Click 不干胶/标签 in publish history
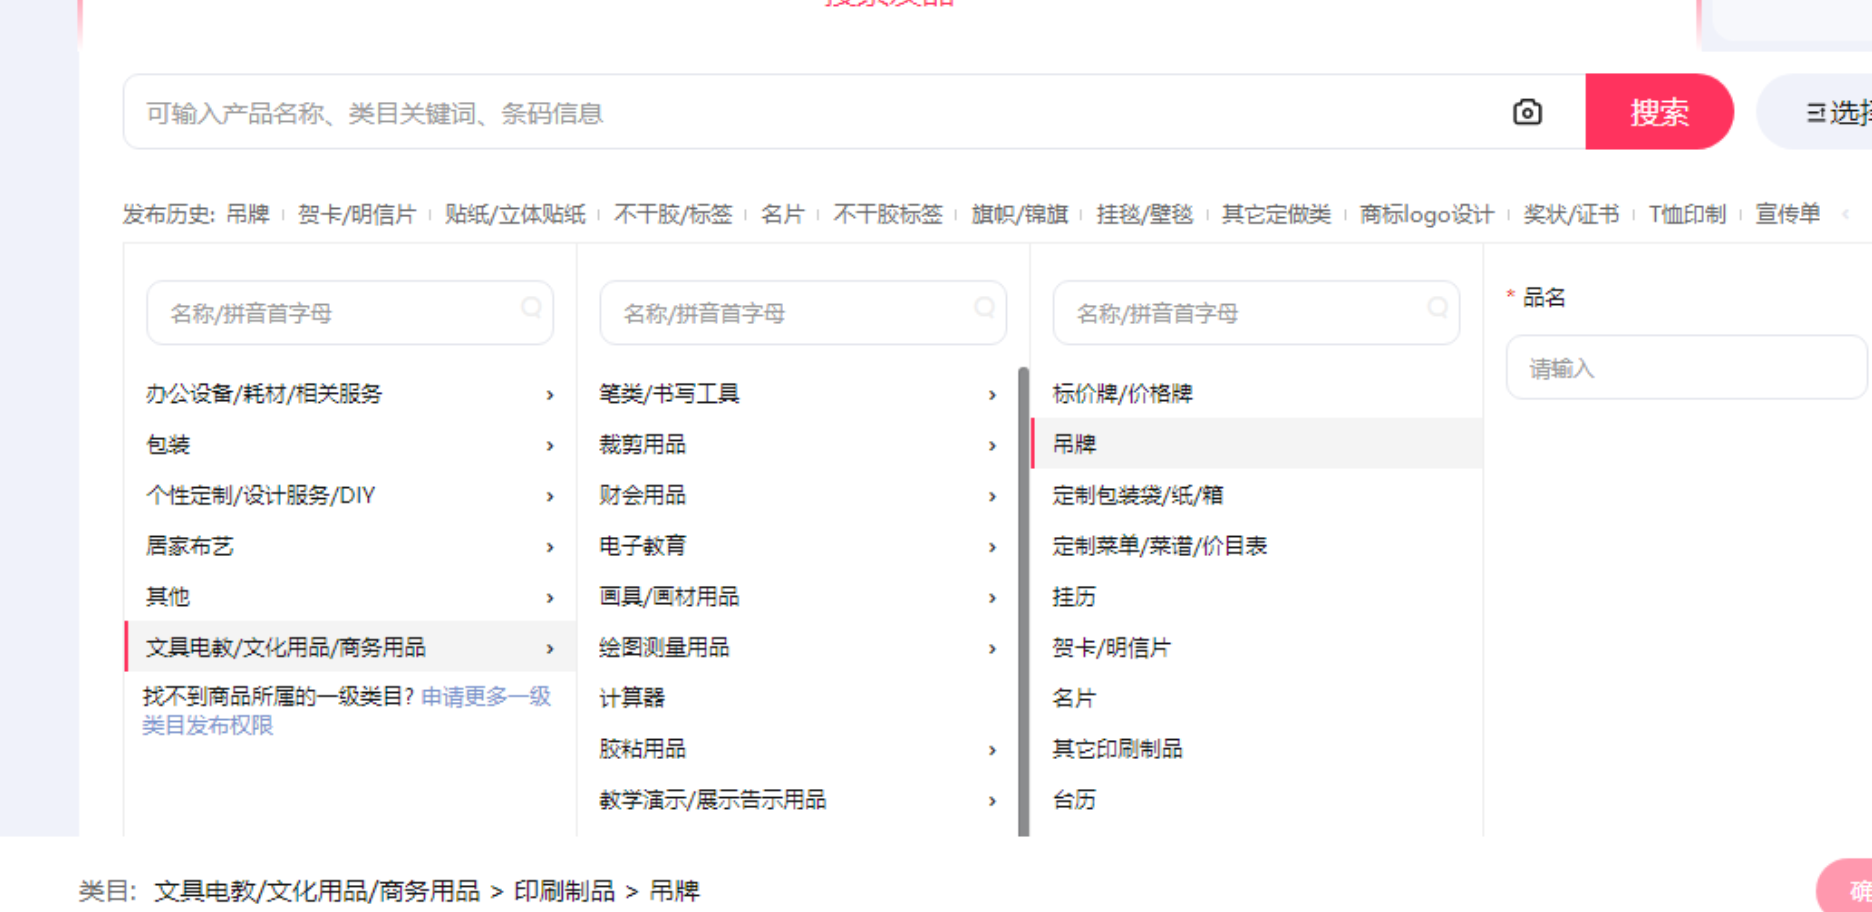 coord(673,214)
